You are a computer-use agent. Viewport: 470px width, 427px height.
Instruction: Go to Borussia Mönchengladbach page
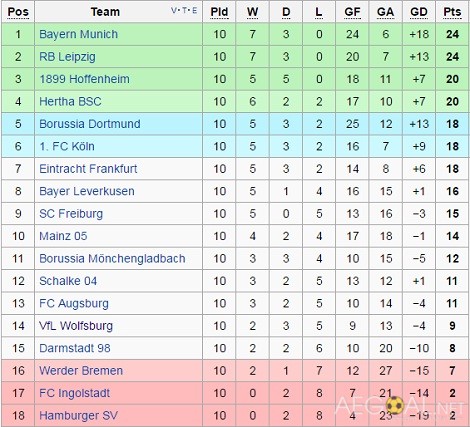tap(112, 259)
